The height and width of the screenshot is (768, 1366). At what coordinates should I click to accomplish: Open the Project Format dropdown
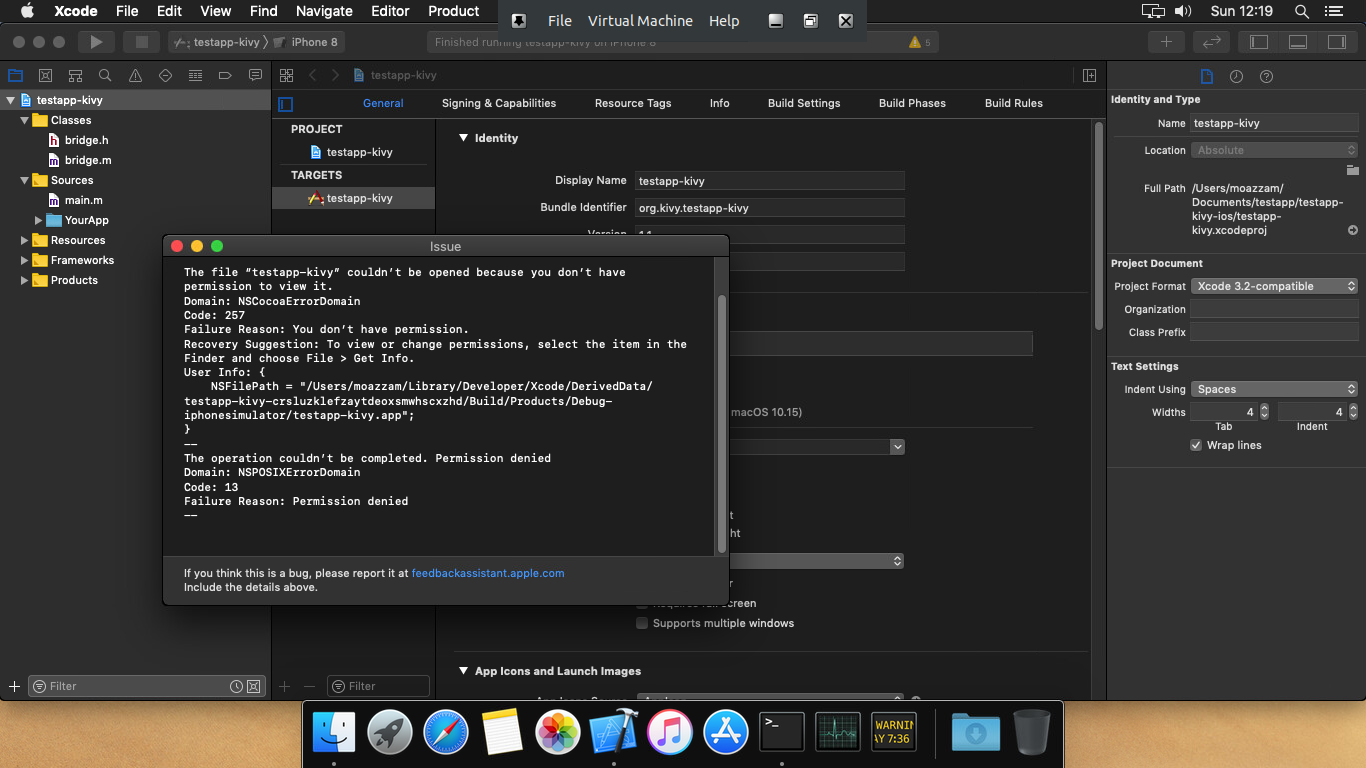[x=1274, y=285]
